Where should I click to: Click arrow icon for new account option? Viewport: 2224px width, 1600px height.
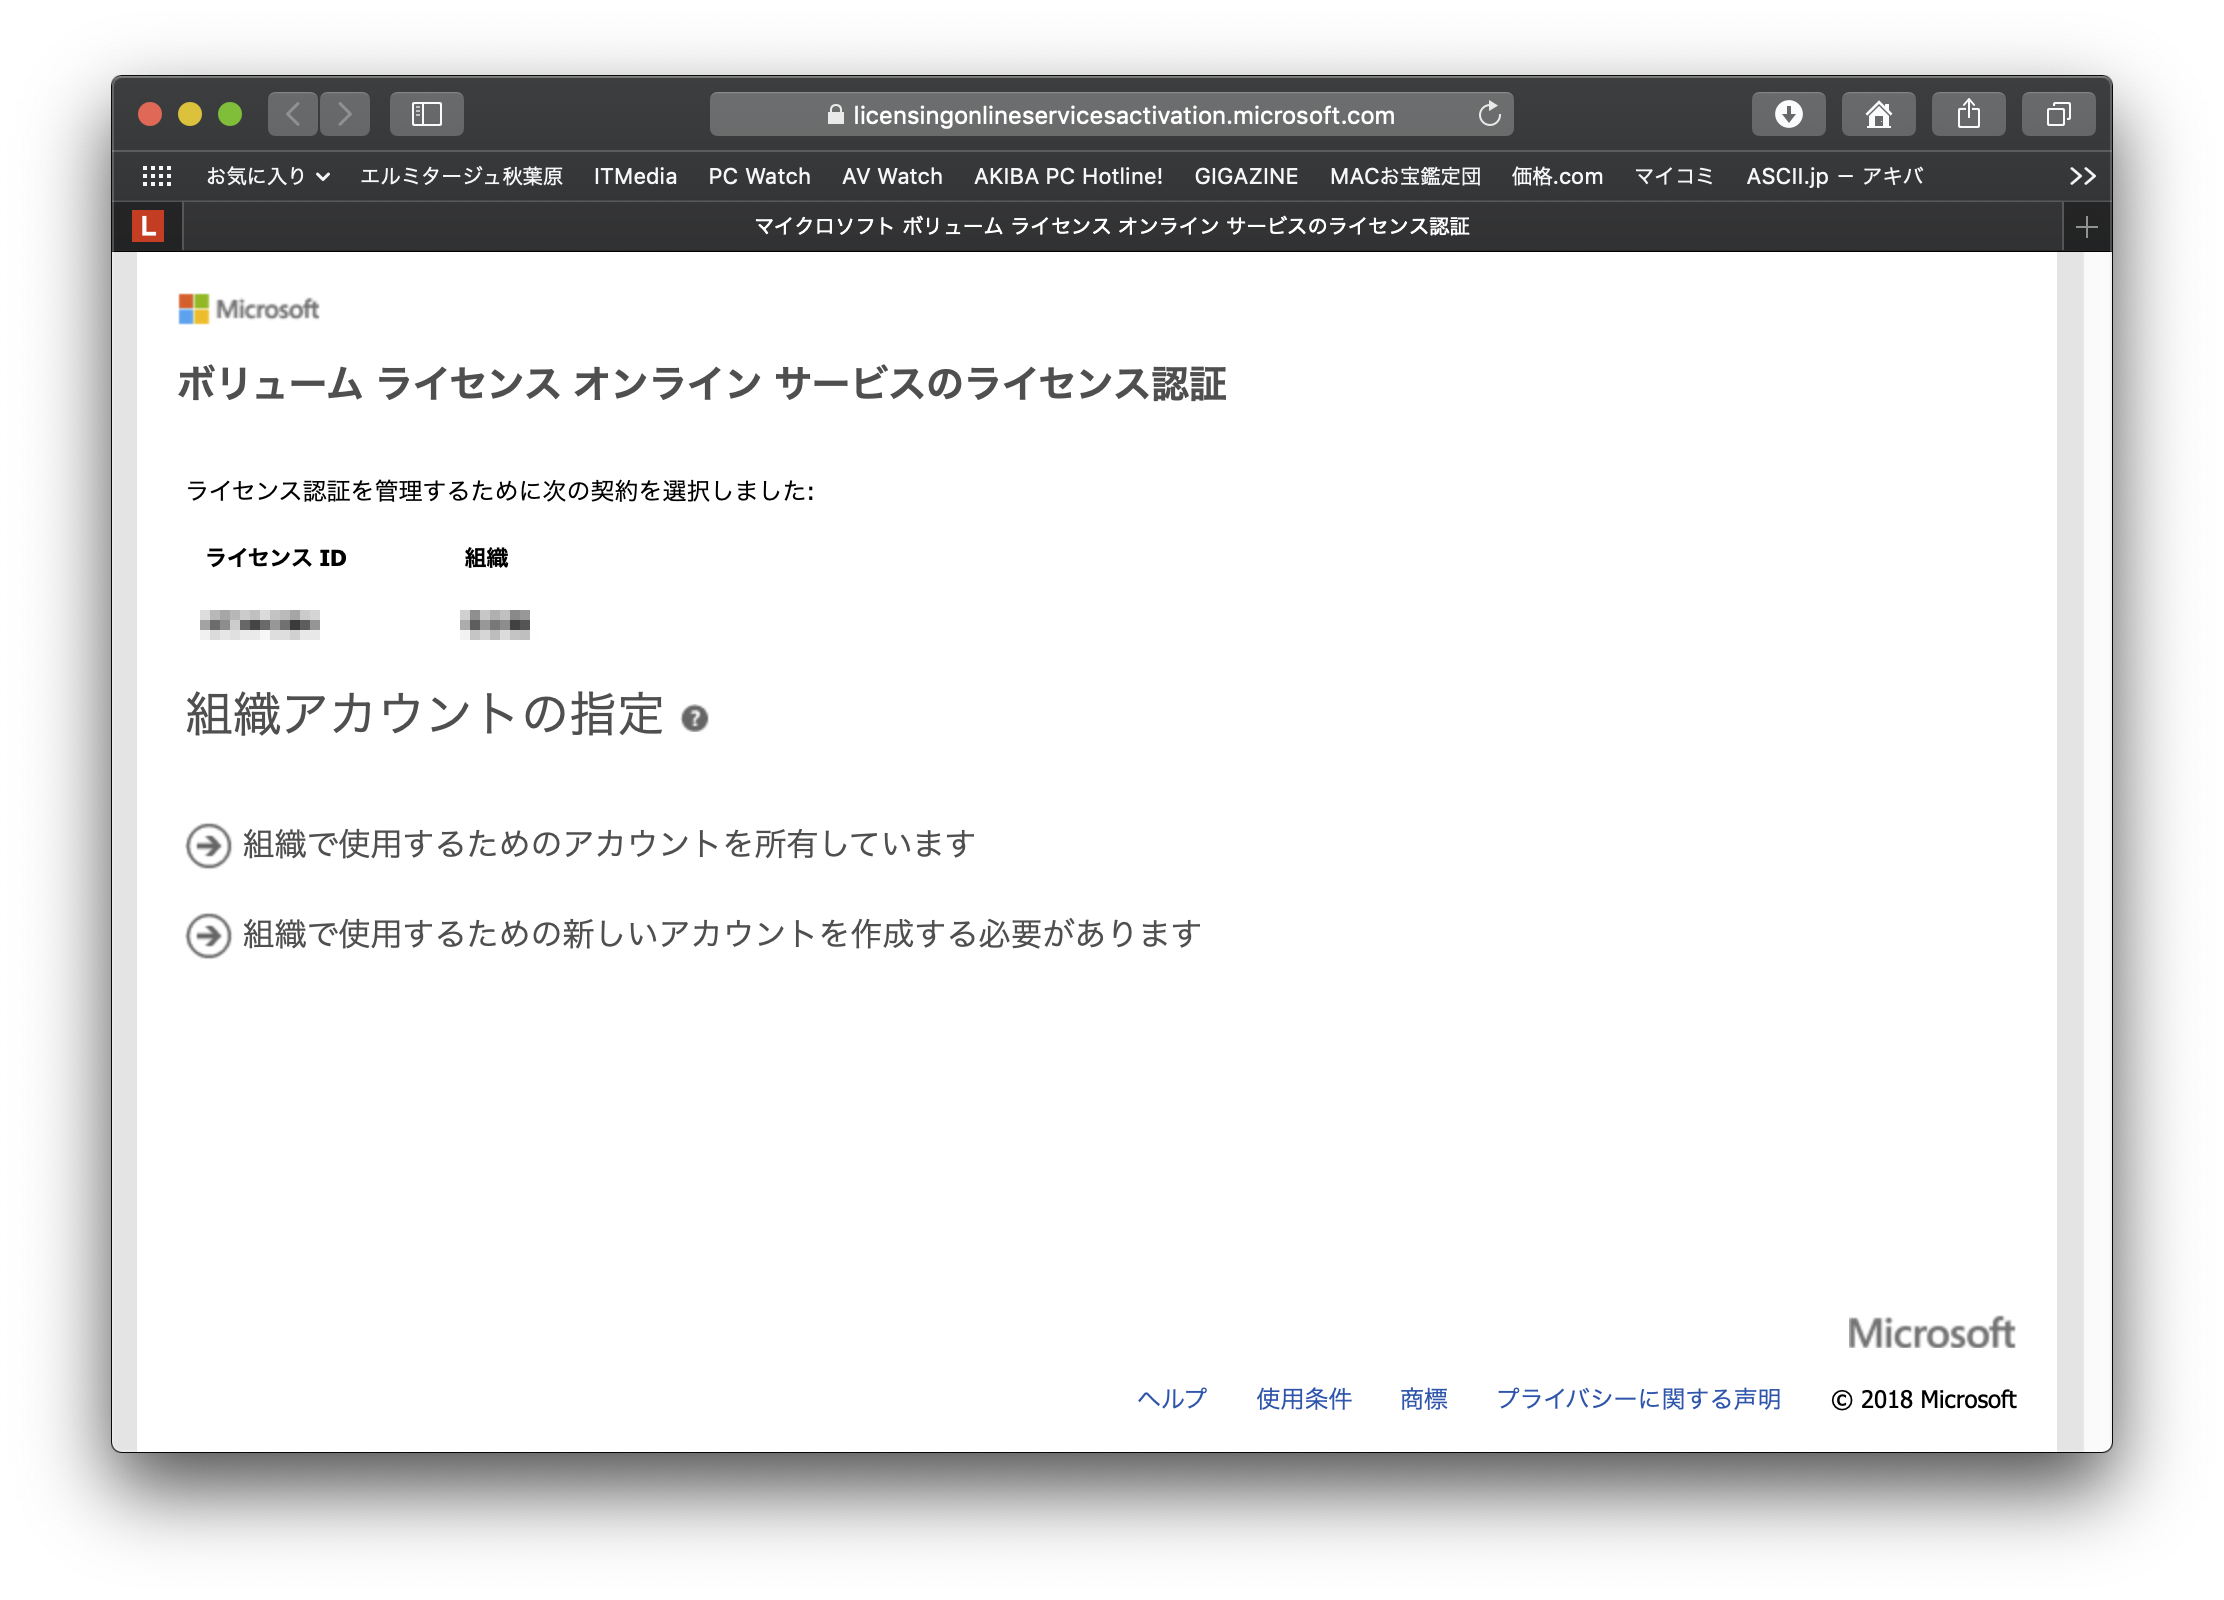[x=209, y=935]
